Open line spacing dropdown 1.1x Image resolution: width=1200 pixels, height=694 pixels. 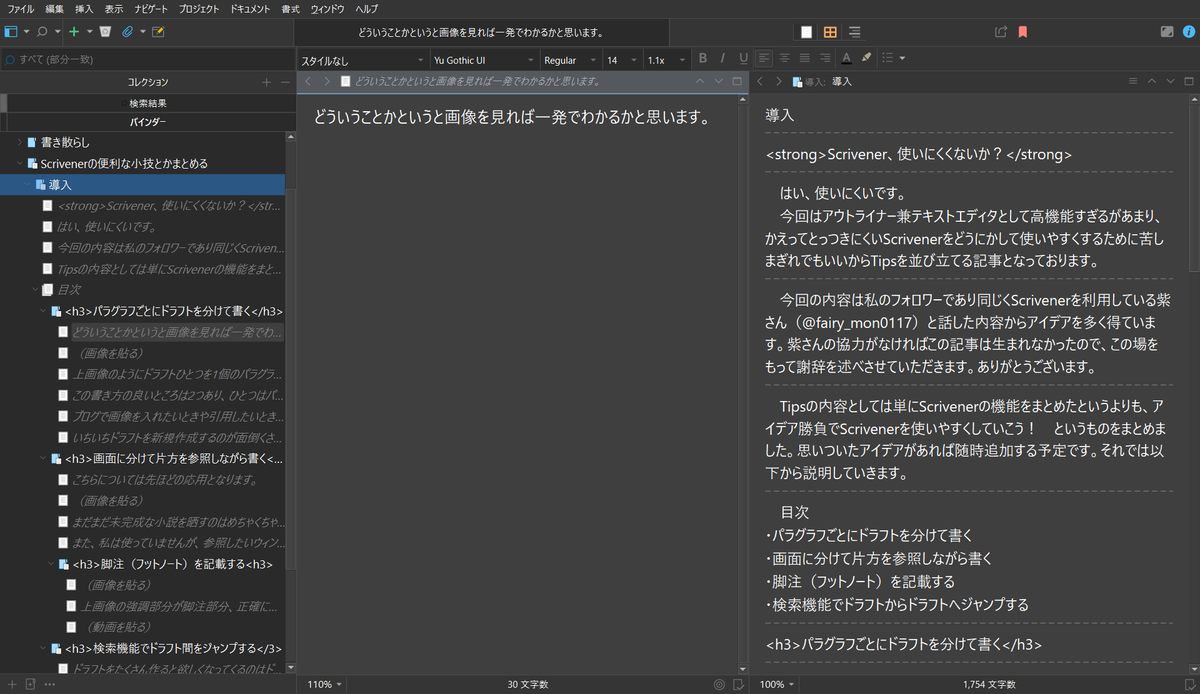[666, 60]
